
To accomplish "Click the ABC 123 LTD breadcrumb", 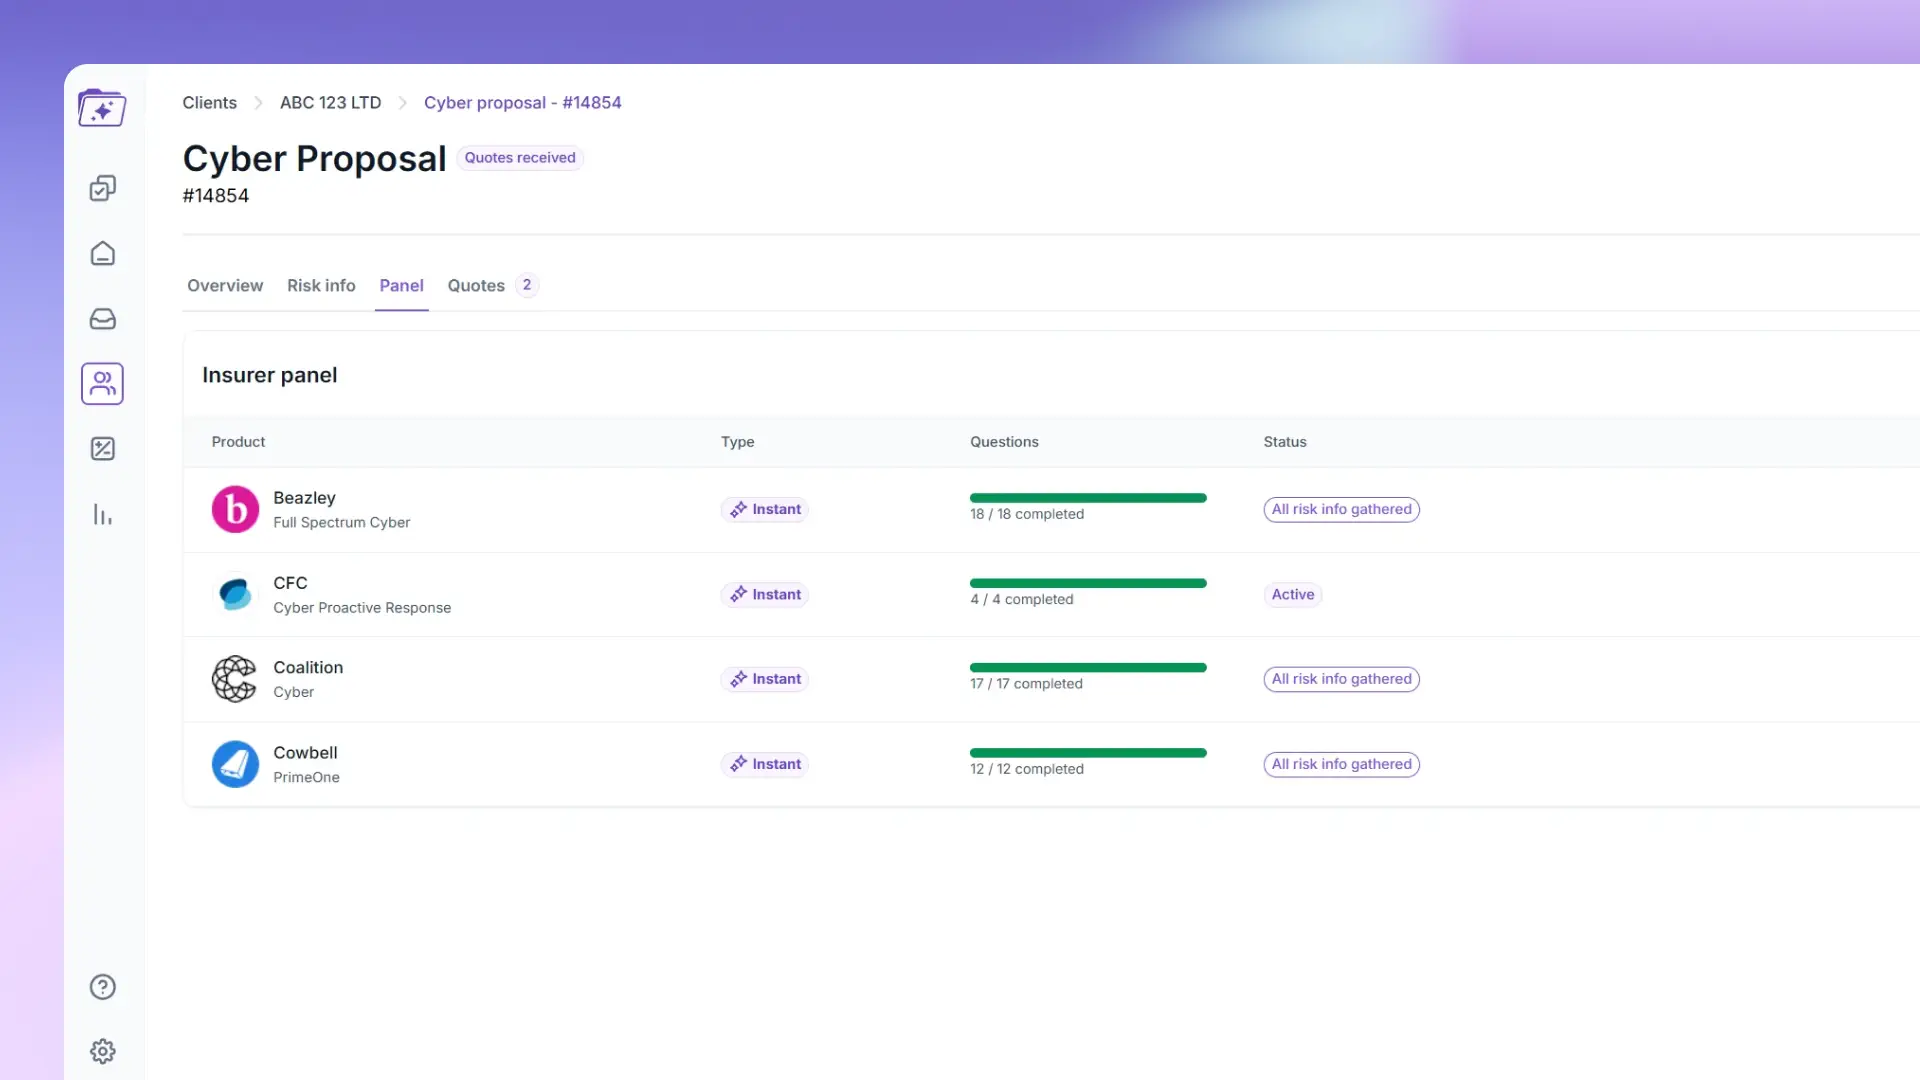I will point(330,103).
